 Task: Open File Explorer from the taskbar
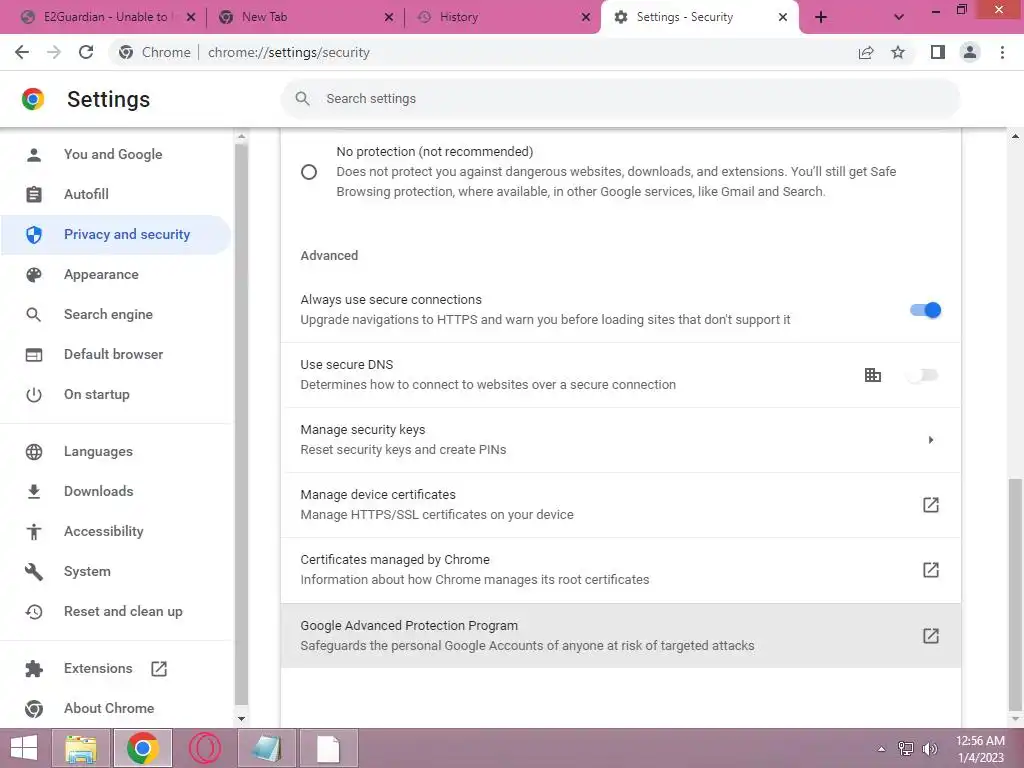81,748
